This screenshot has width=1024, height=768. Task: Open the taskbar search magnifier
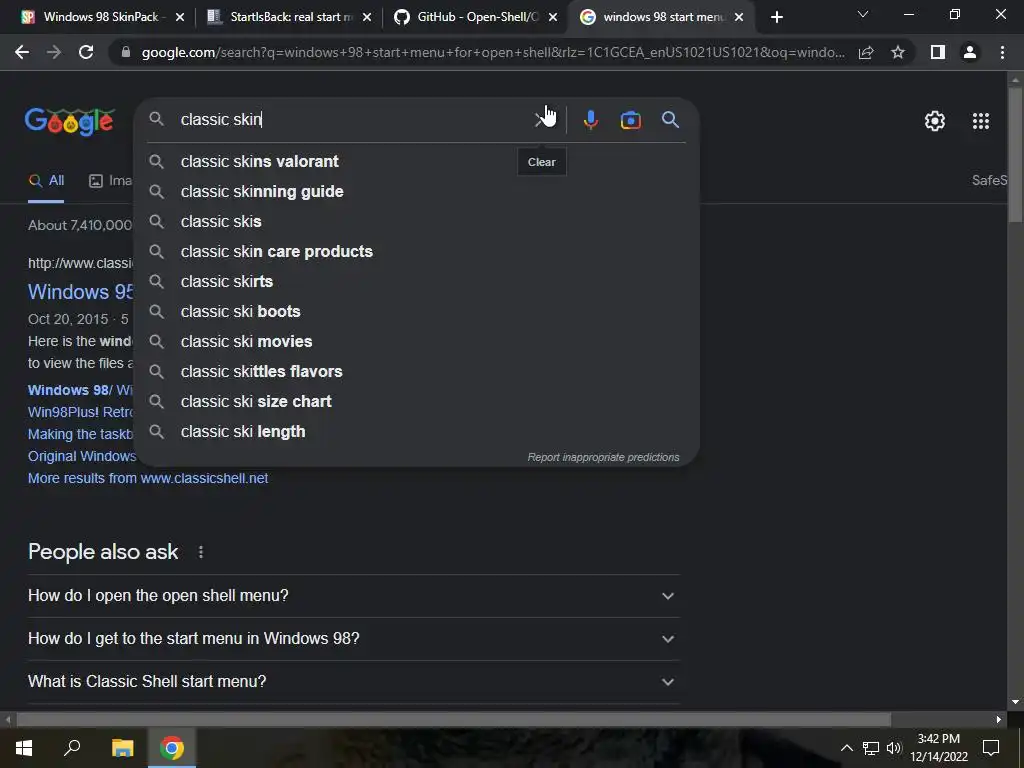tap(72, 747)
